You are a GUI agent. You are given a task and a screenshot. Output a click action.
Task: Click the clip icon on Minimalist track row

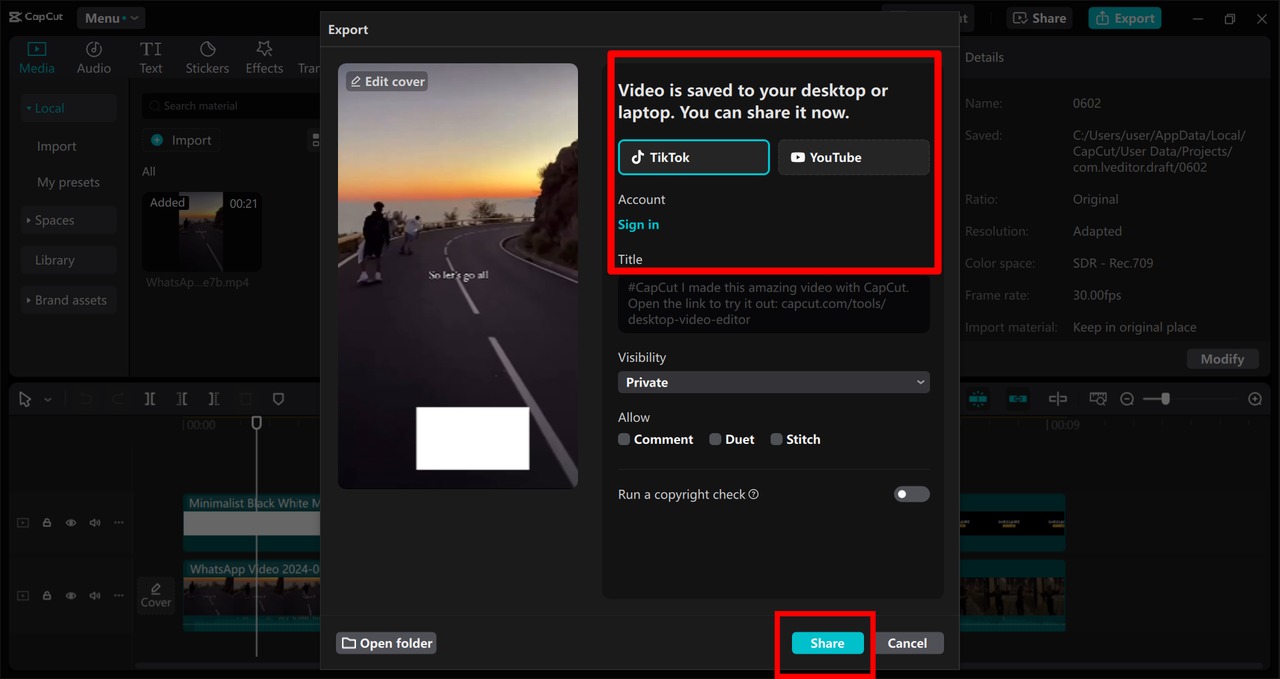point(23,523)
